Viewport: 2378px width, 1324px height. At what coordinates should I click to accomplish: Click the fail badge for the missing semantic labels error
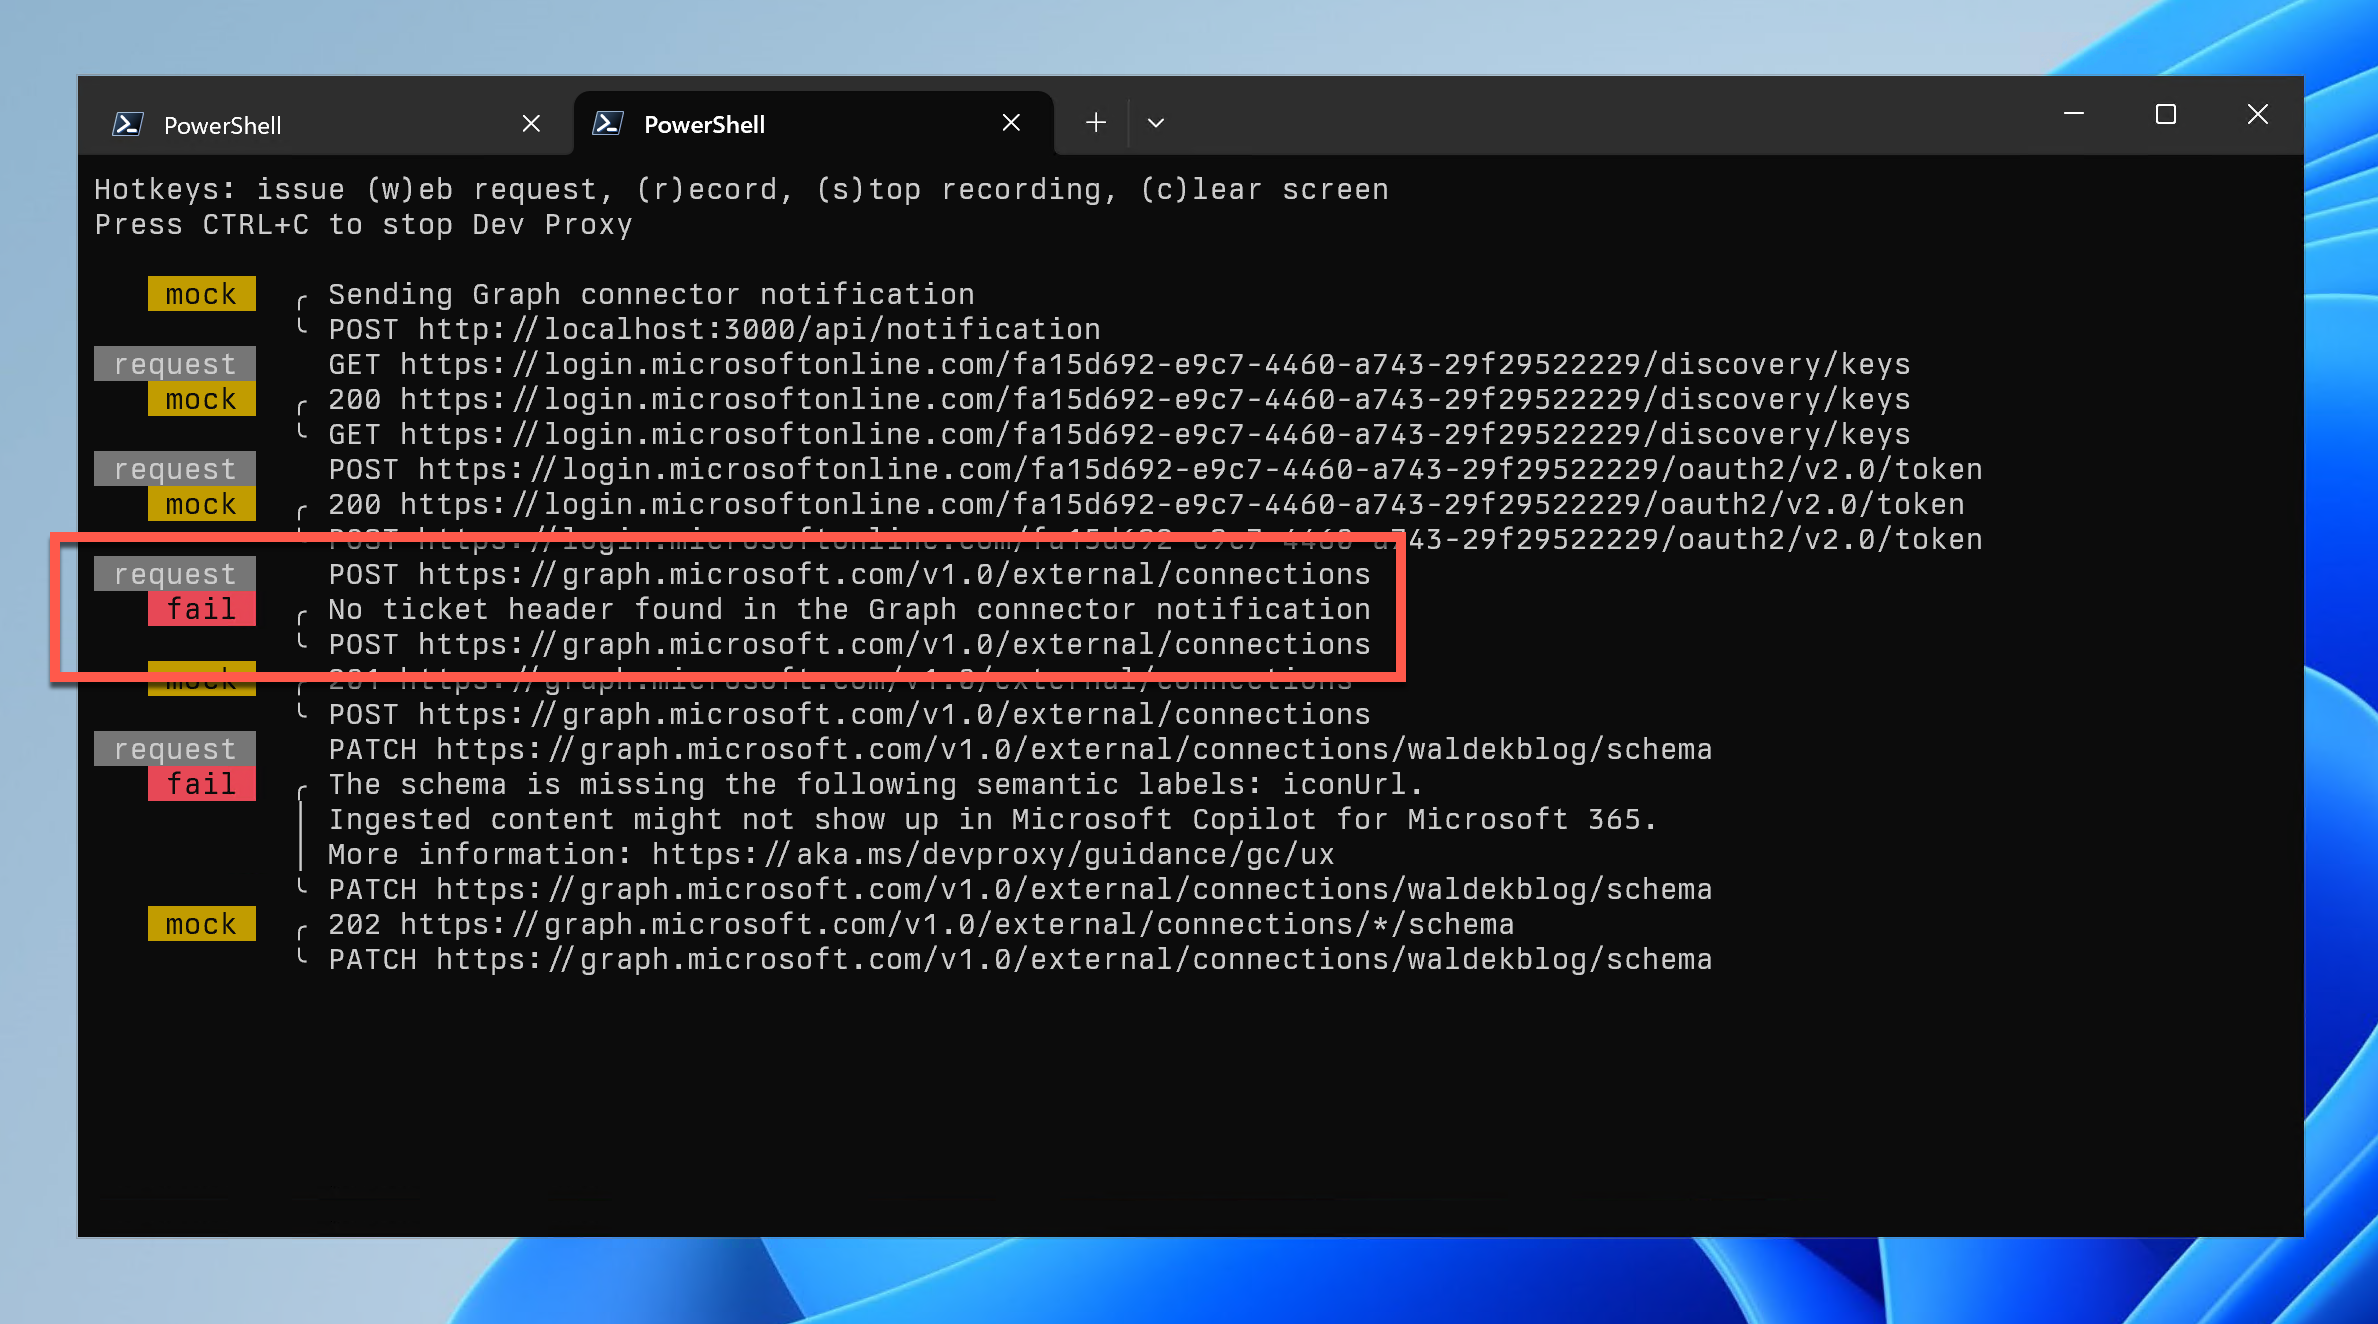201,783
